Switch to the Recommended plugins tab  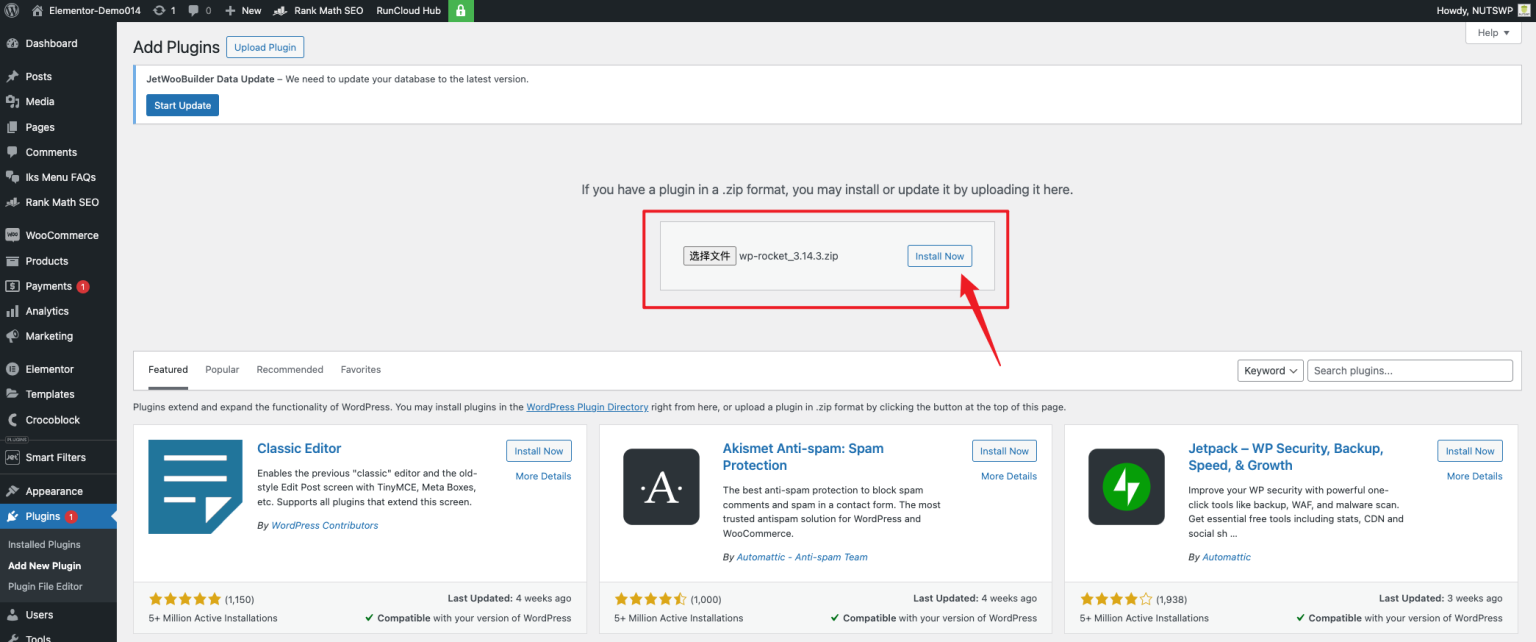pyautogui.click(x=290, y=369)
